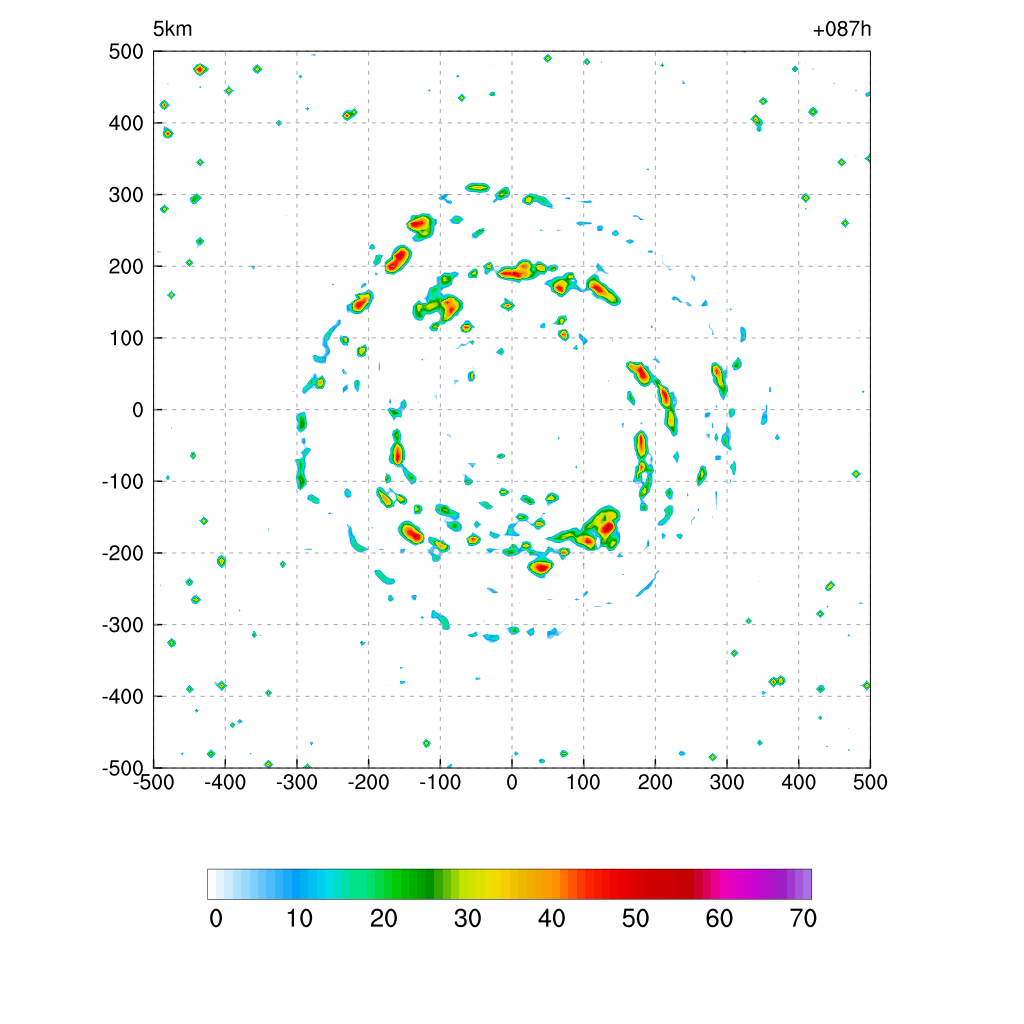1024x1024 pixels.
Task: Select y-axis tick label 100
Action: 126,338
